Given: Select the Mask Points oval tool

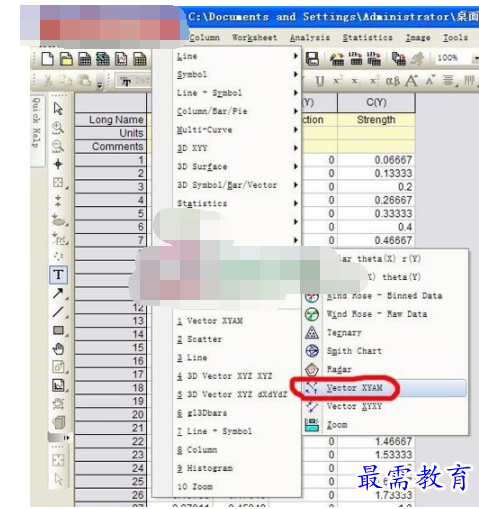Looking at the screenshot, I should (59, 220).
